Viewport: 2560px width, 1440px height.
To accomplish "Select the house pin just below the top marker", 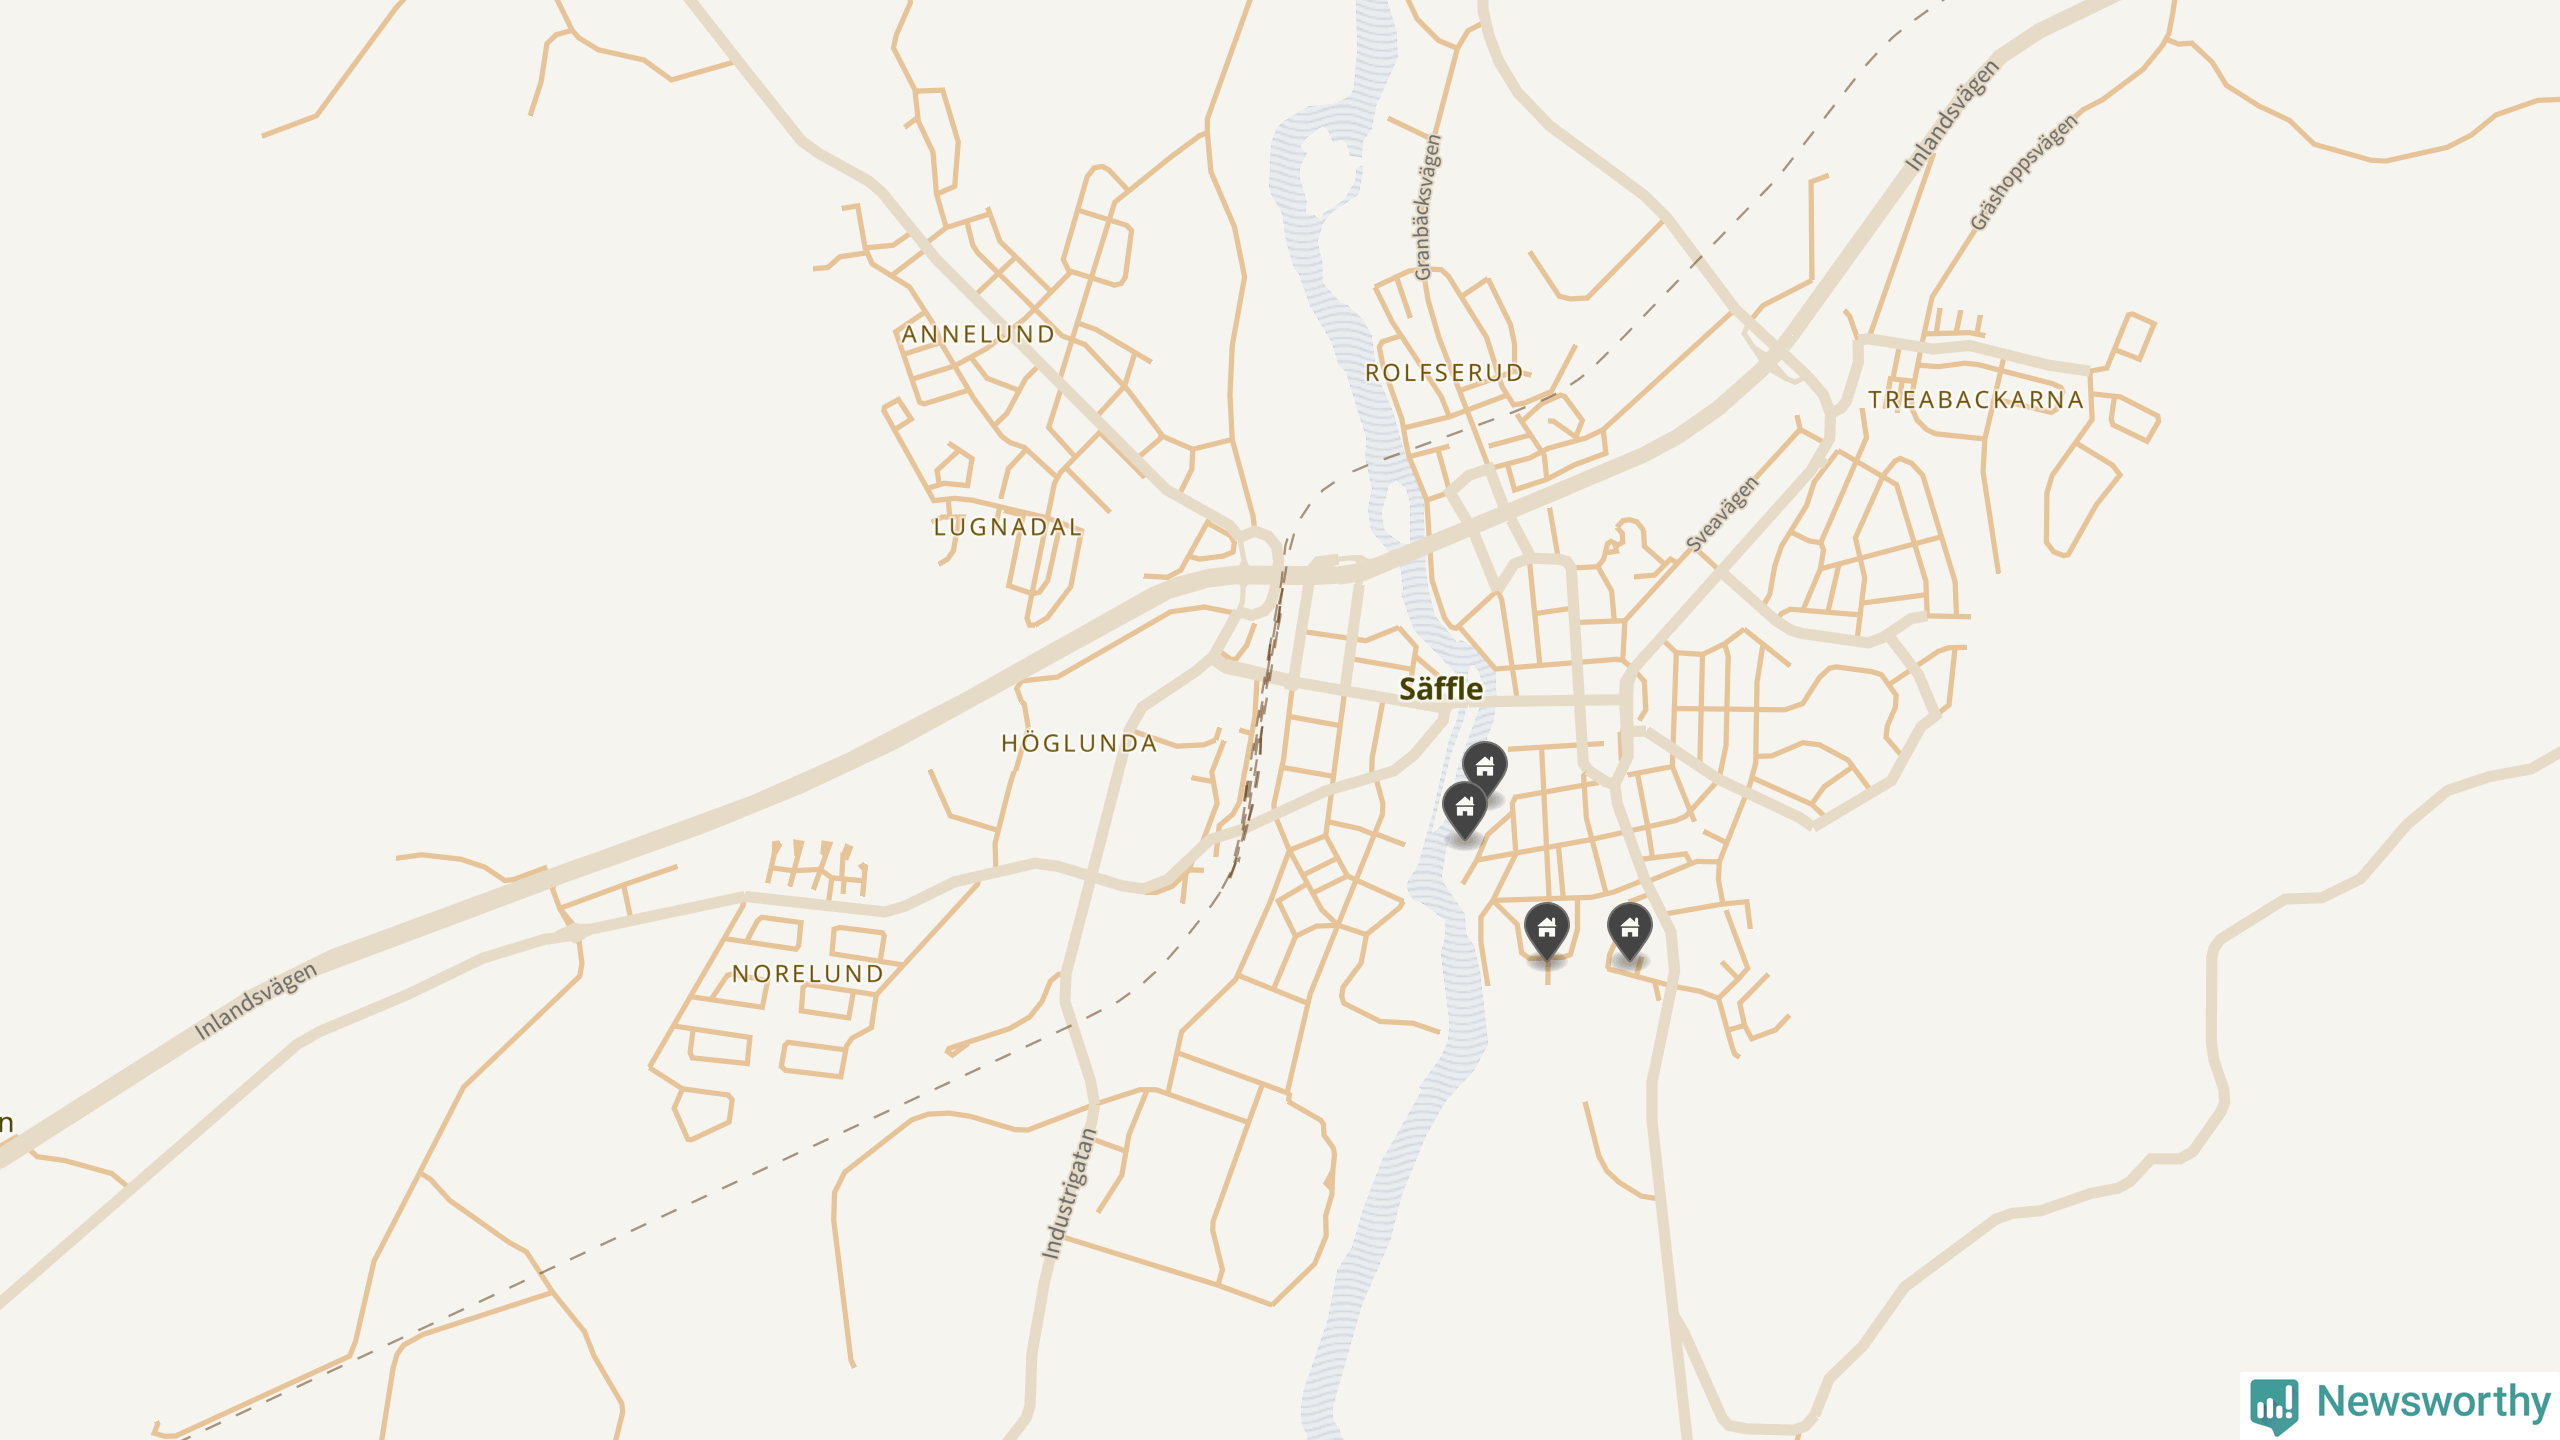I will point(1465,808).
